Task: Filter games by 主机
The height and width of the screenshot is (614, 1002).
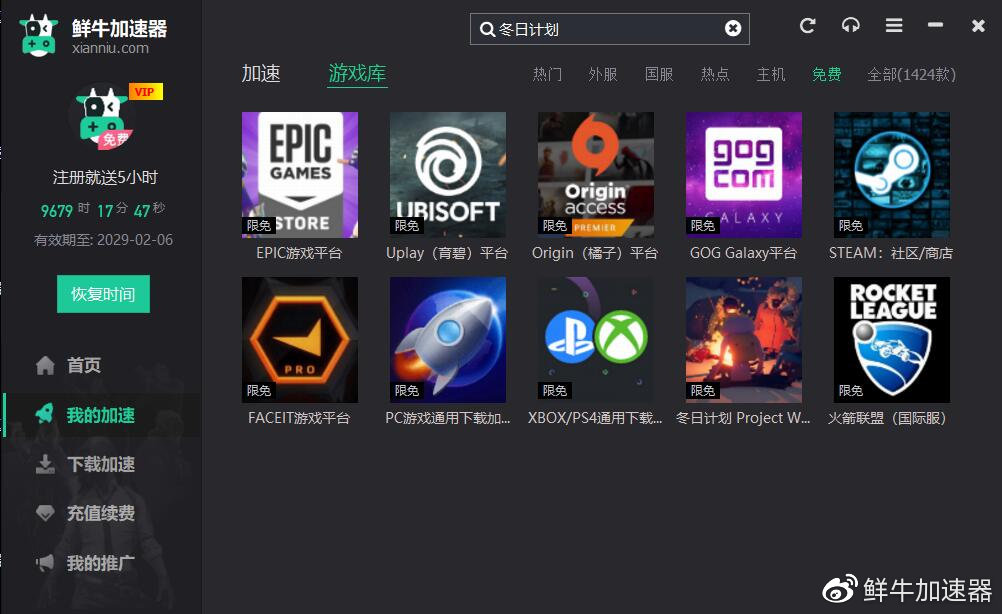Action: click(771, 75)
